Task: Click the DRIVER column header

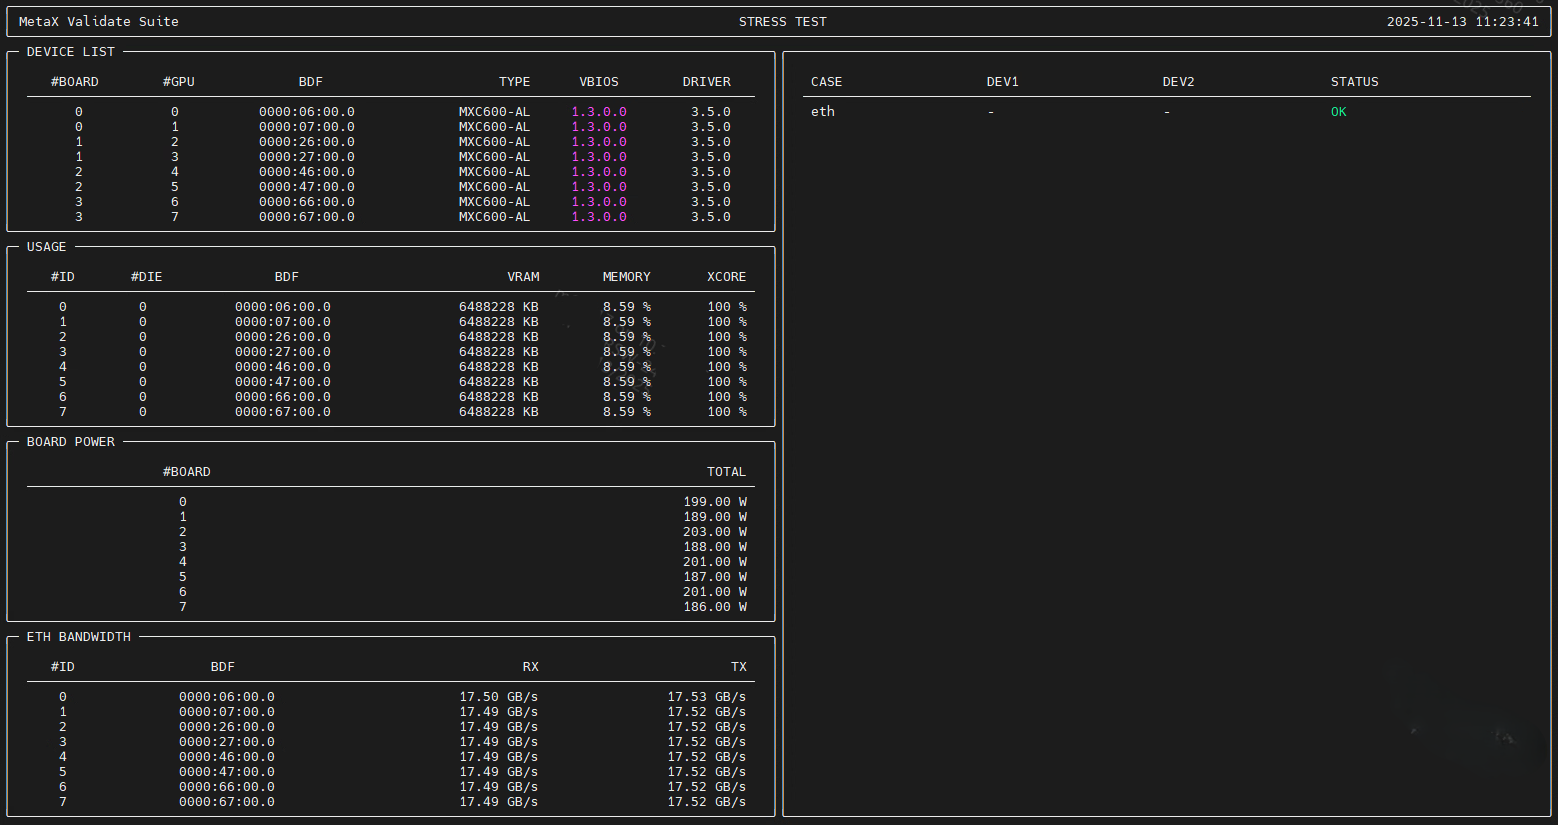Action: click(706, 82)
